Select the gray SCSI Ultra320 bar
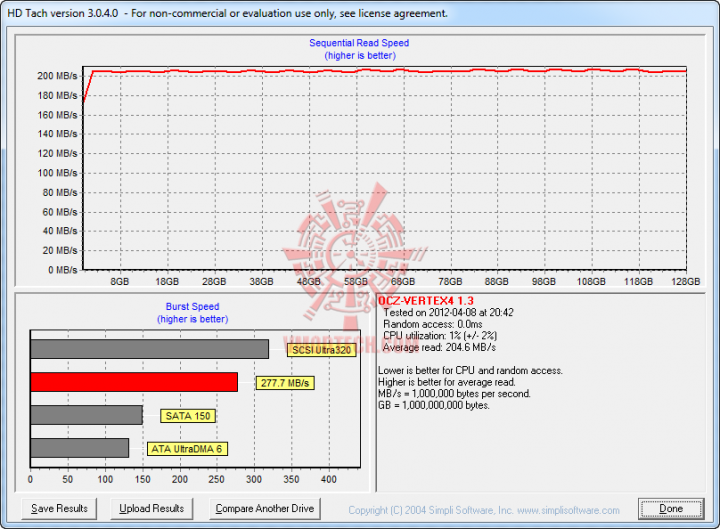 point(150,349)
